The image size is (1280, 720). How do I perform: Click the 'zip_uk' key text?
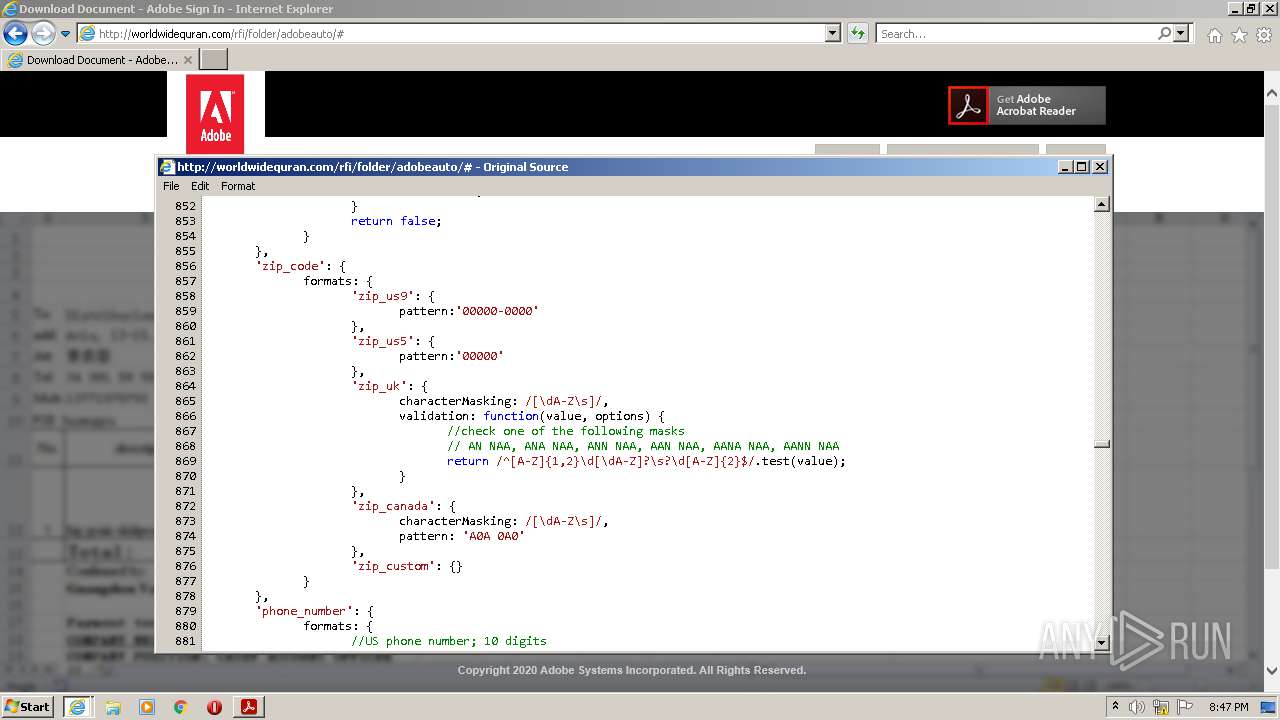[x=379, y=386]
